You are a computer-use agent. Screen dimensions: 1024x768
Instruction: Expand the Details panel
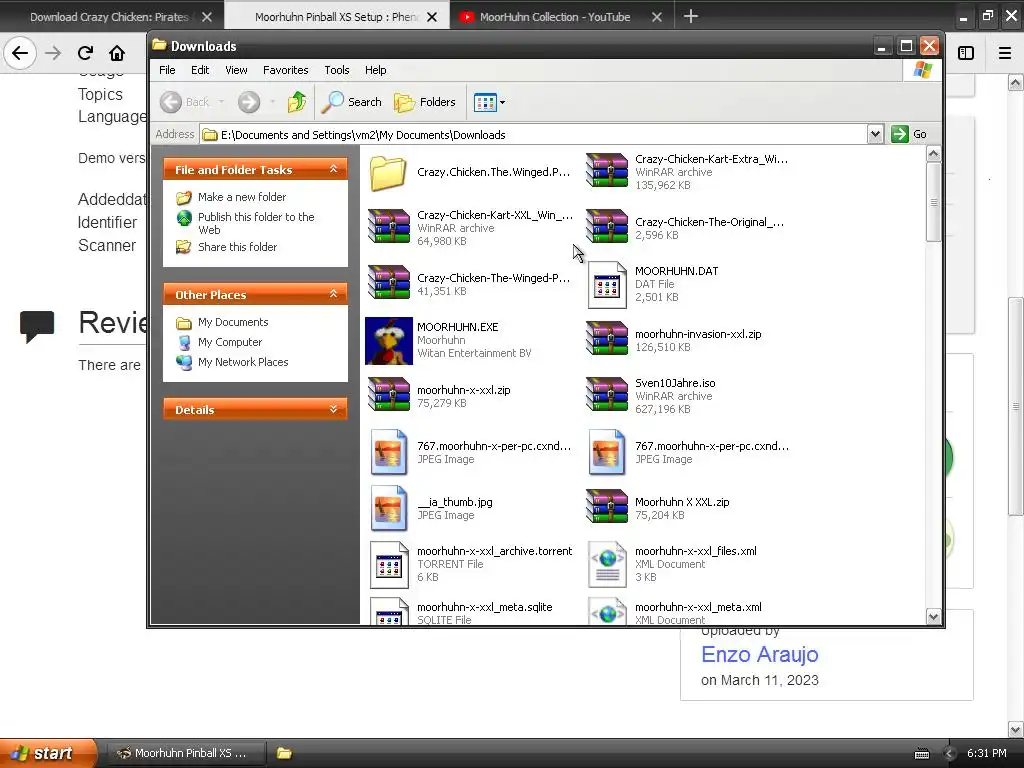coord(334,409)
